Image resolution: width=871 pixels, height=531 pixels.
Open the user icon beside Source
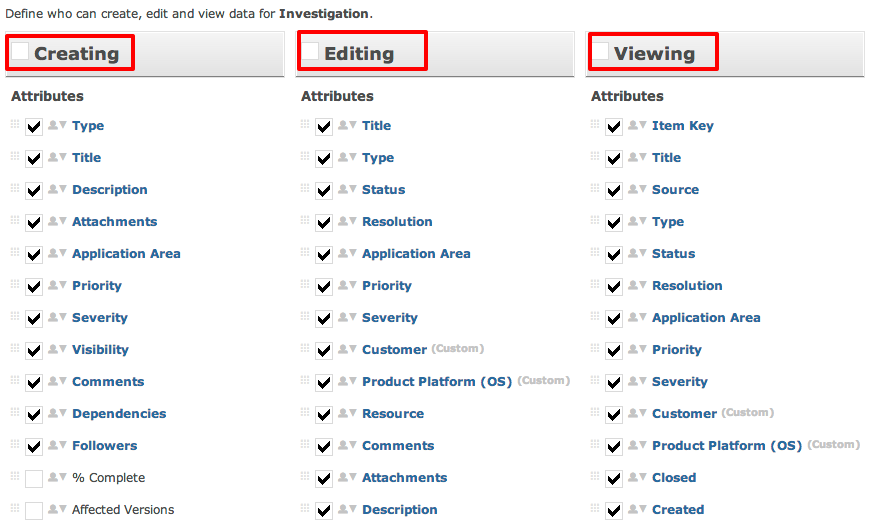pyautogui.click(x=637, y=189)
